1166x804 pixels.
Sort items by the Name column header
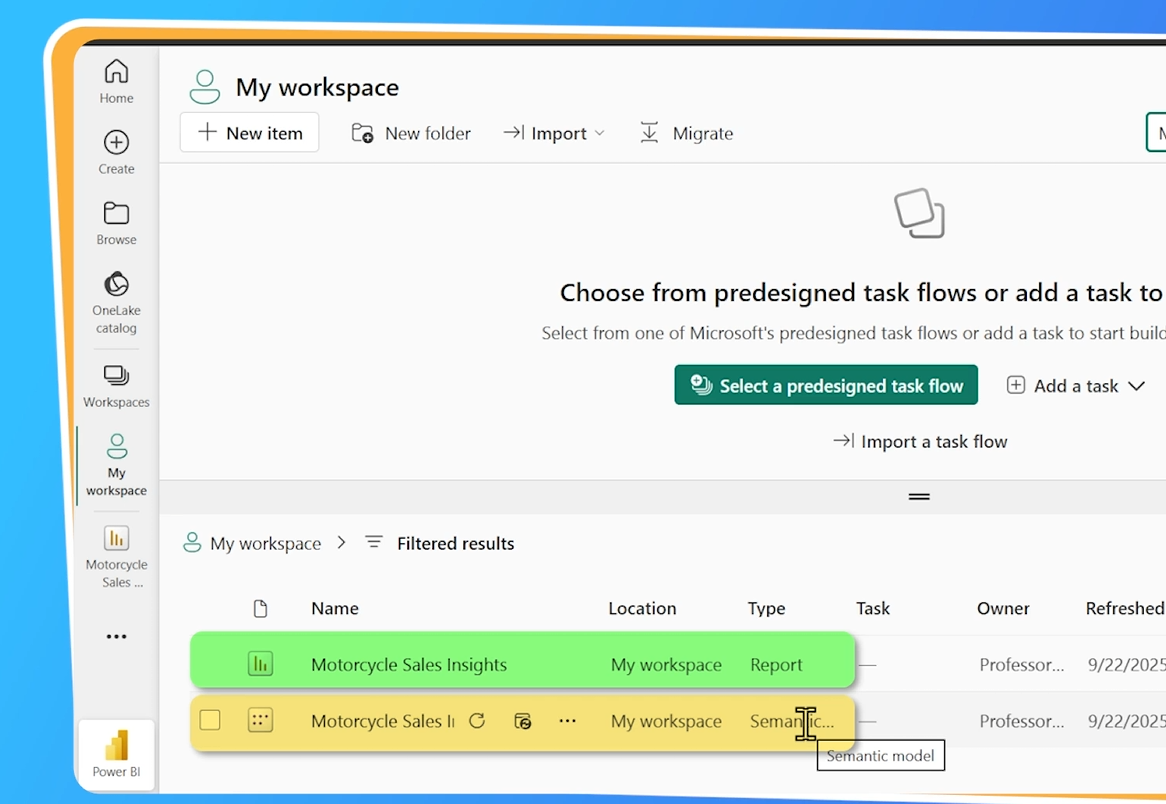coord(334,608)
